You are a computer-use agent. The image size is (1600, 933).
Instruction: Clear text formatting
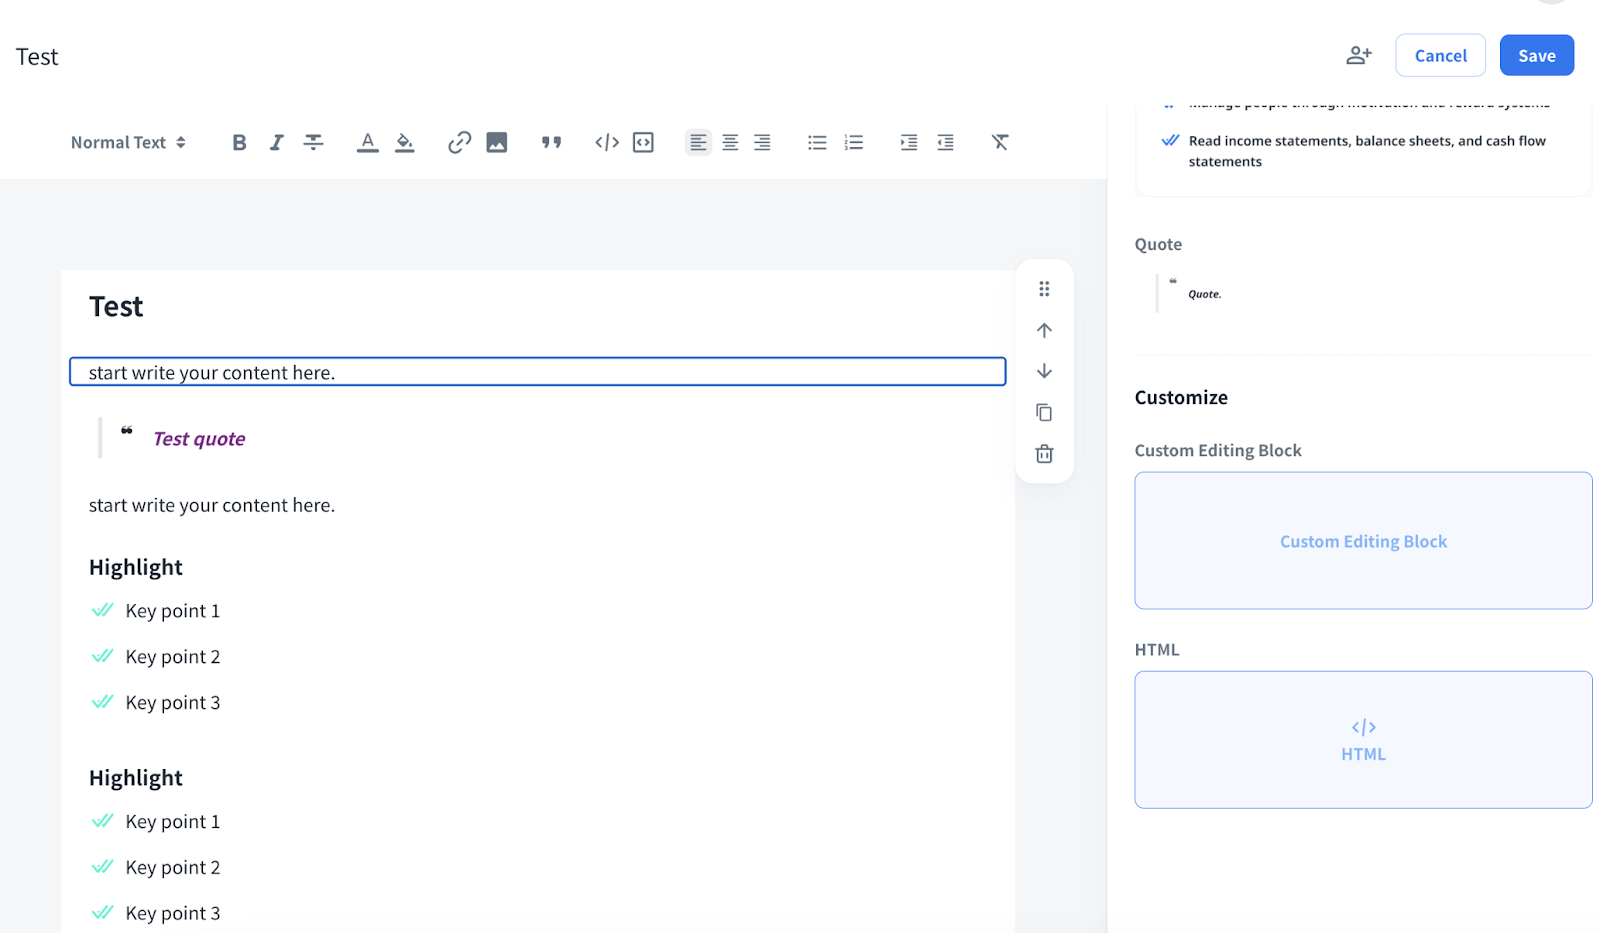(999, 142)
